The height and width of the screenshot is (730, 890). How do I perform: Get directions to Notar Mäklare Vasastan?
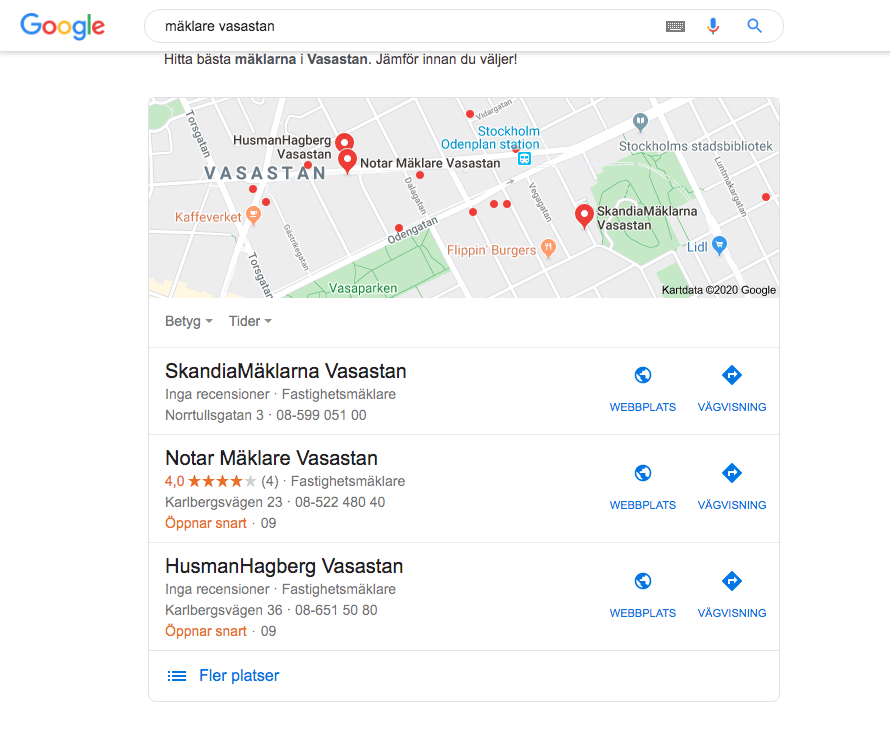tap(732, 473)
